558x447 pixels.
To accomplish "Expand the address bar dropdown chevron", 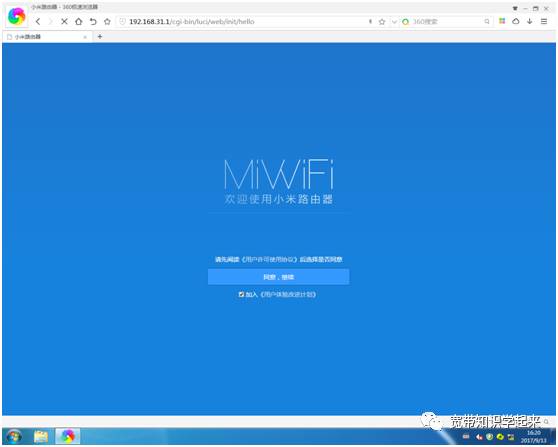I will (394, 22).
